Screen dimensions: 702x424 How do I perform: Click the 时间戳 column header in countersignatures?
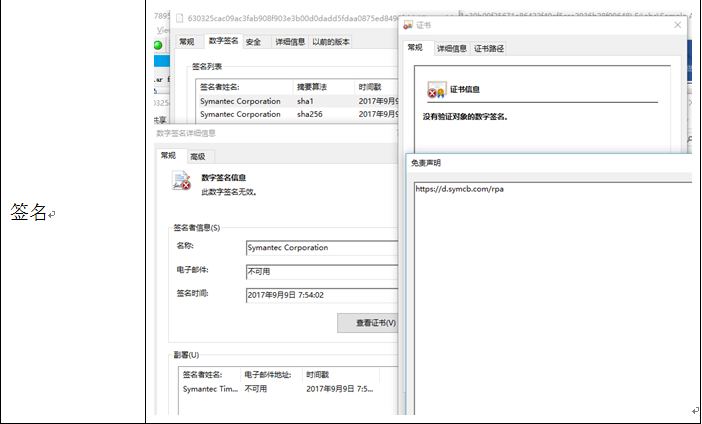click(341, 375)
